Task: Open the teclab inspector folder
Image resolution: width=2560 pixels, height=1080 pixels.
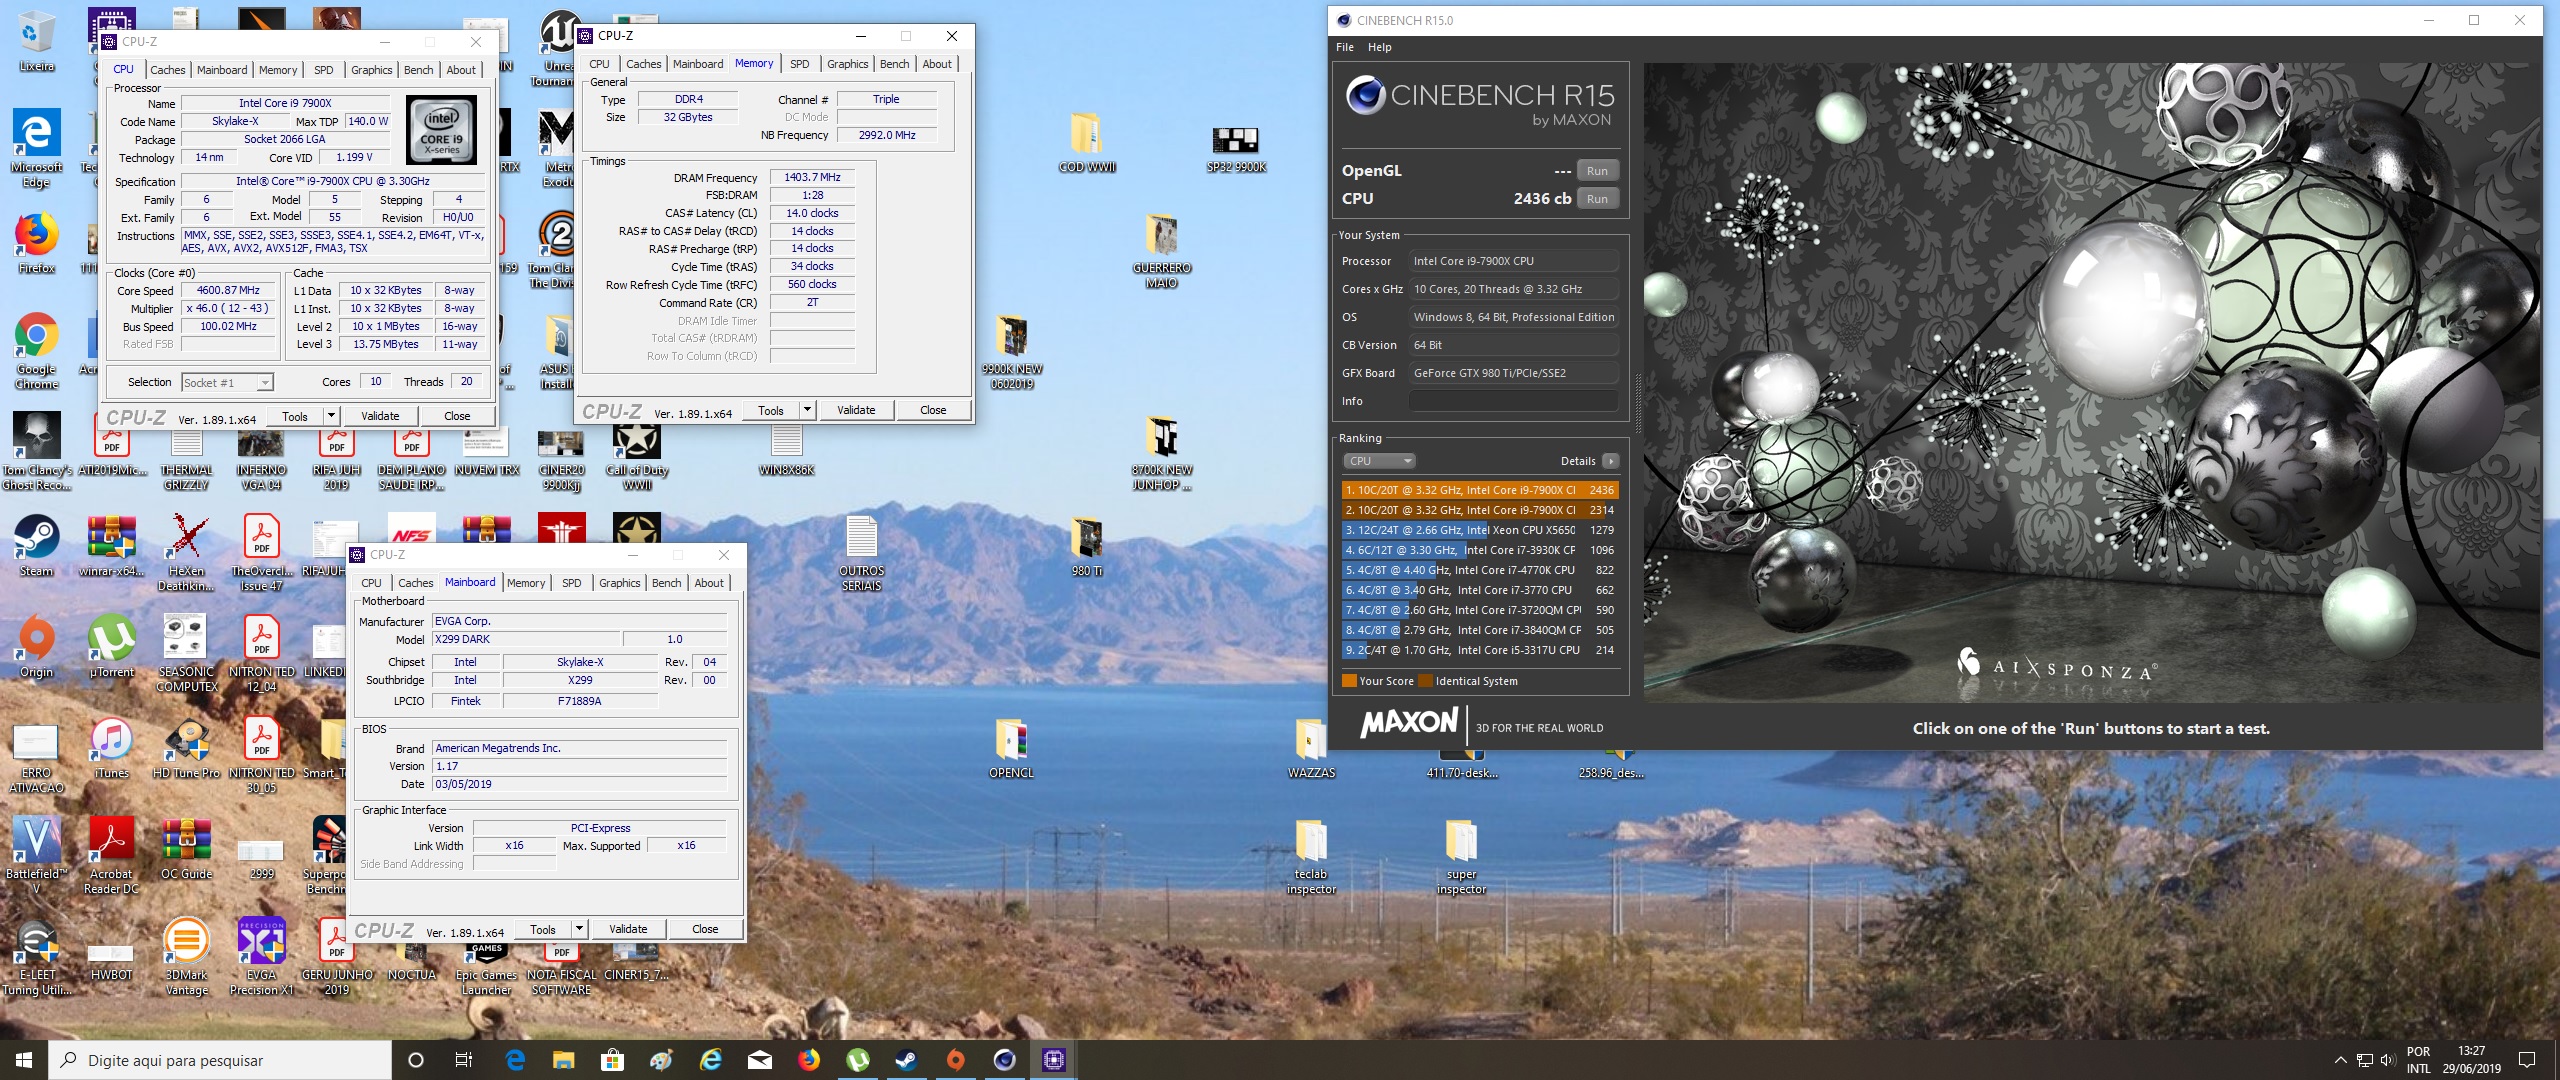Action: click(1311, 855)
